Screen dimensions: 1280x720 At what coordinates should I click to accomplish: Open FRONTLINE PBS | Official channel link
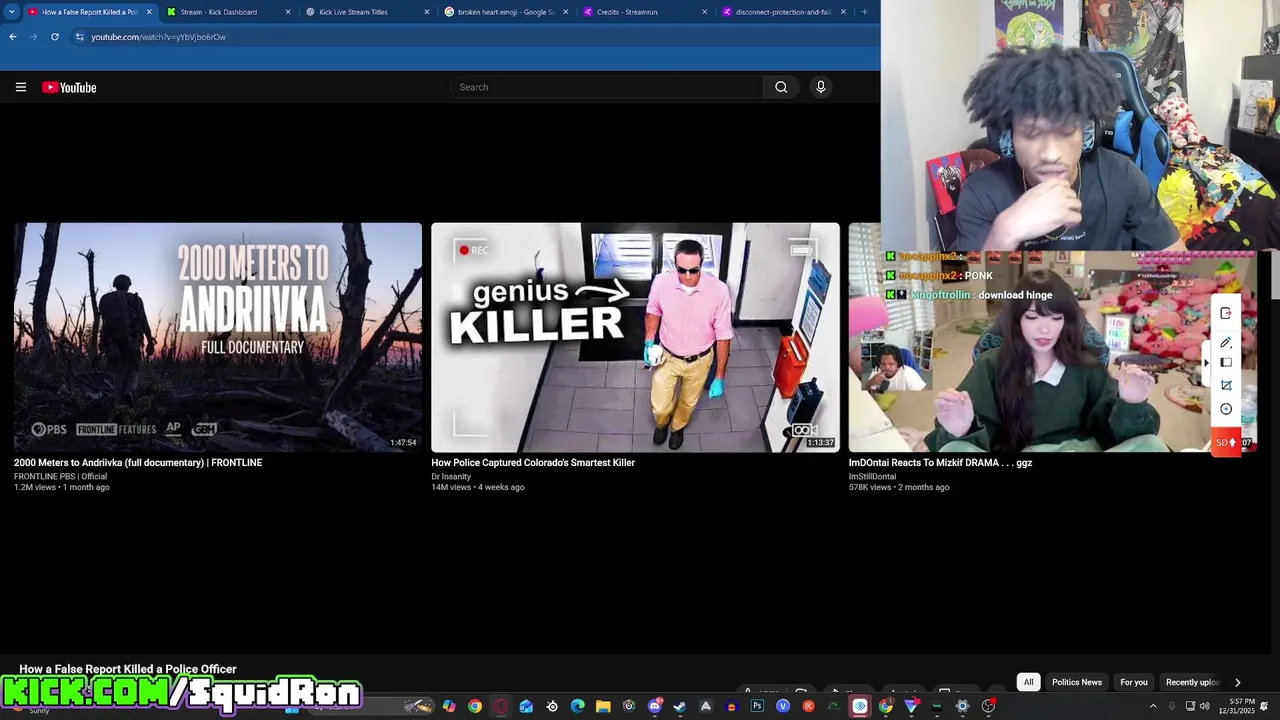tap(60, 477)
